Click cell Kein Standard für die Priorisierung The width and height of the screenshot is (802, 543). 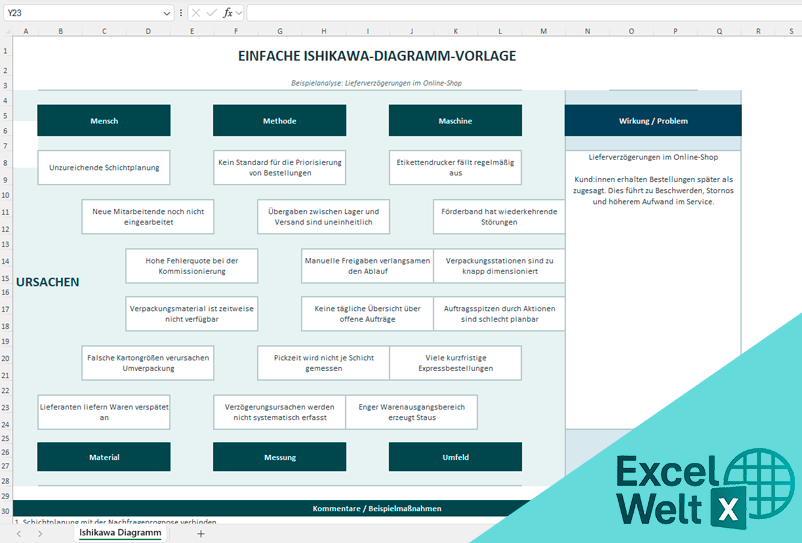coord(279,168)
